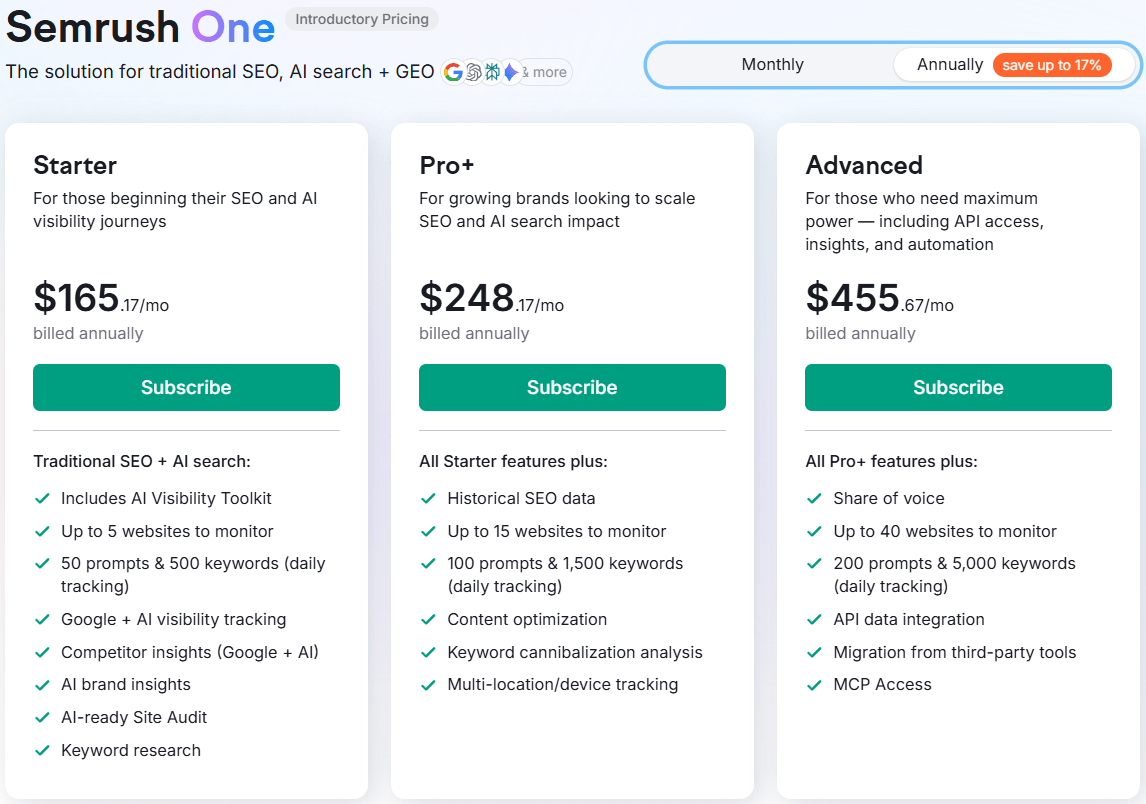Expand the '& more' search engines list
This screenshot has width=1146, height=804.
[544, 72]
